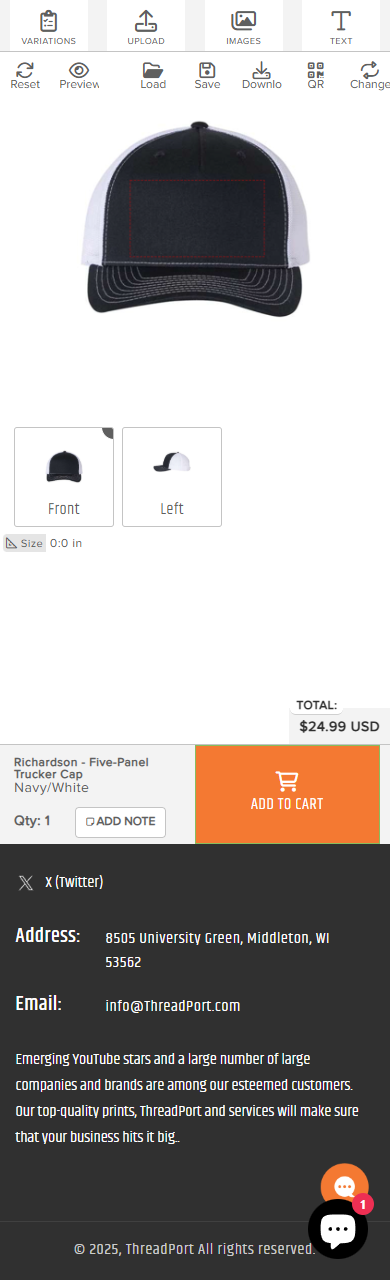Select the Text tool

(x=341, y=26)
